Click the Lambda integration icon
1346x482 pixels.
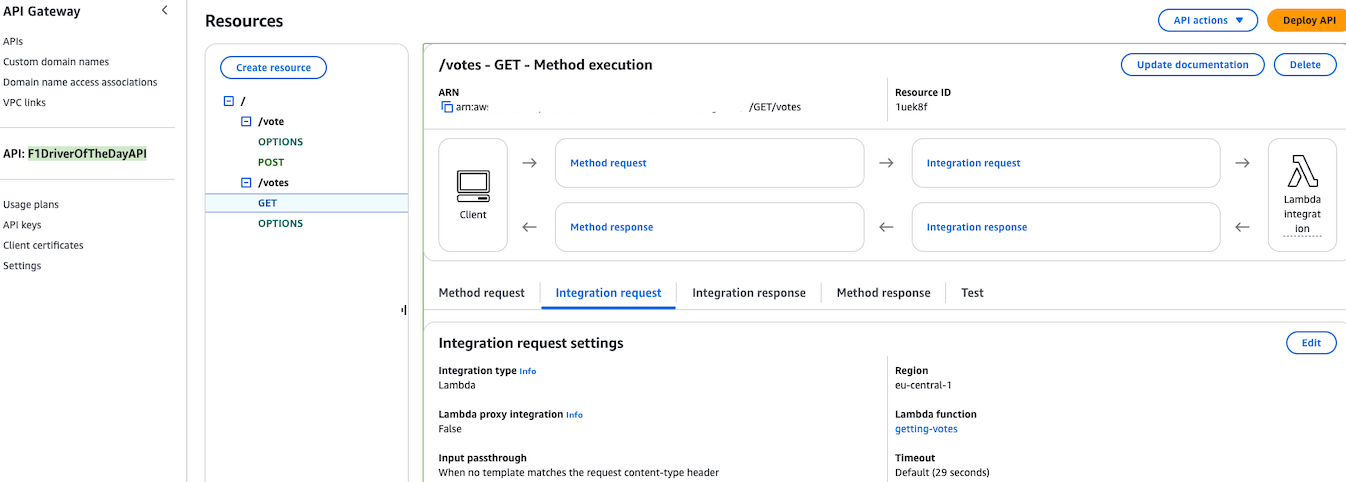1301,171
